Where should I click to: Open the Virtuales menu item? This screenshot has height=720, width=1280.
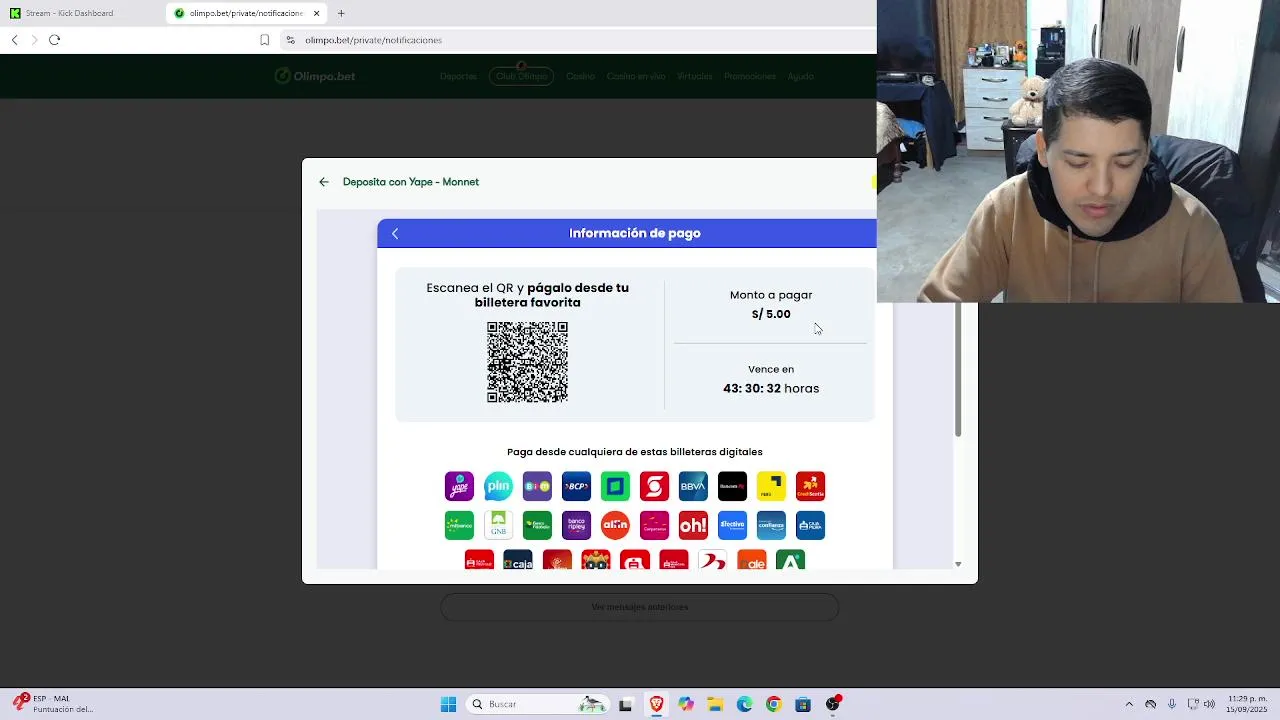pyautogui.click(x=695, y=76)
